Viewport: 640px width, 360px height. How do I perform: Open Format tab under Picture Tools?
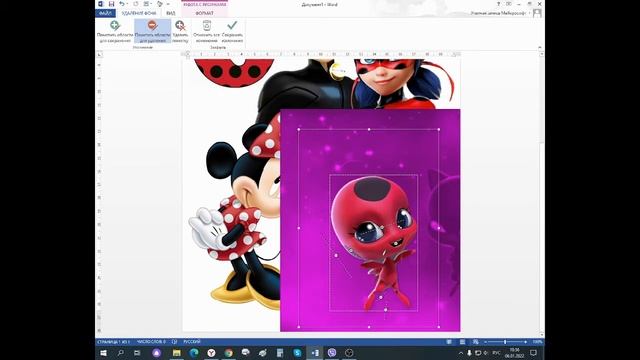pyautogui.click(x=204, y=13)
